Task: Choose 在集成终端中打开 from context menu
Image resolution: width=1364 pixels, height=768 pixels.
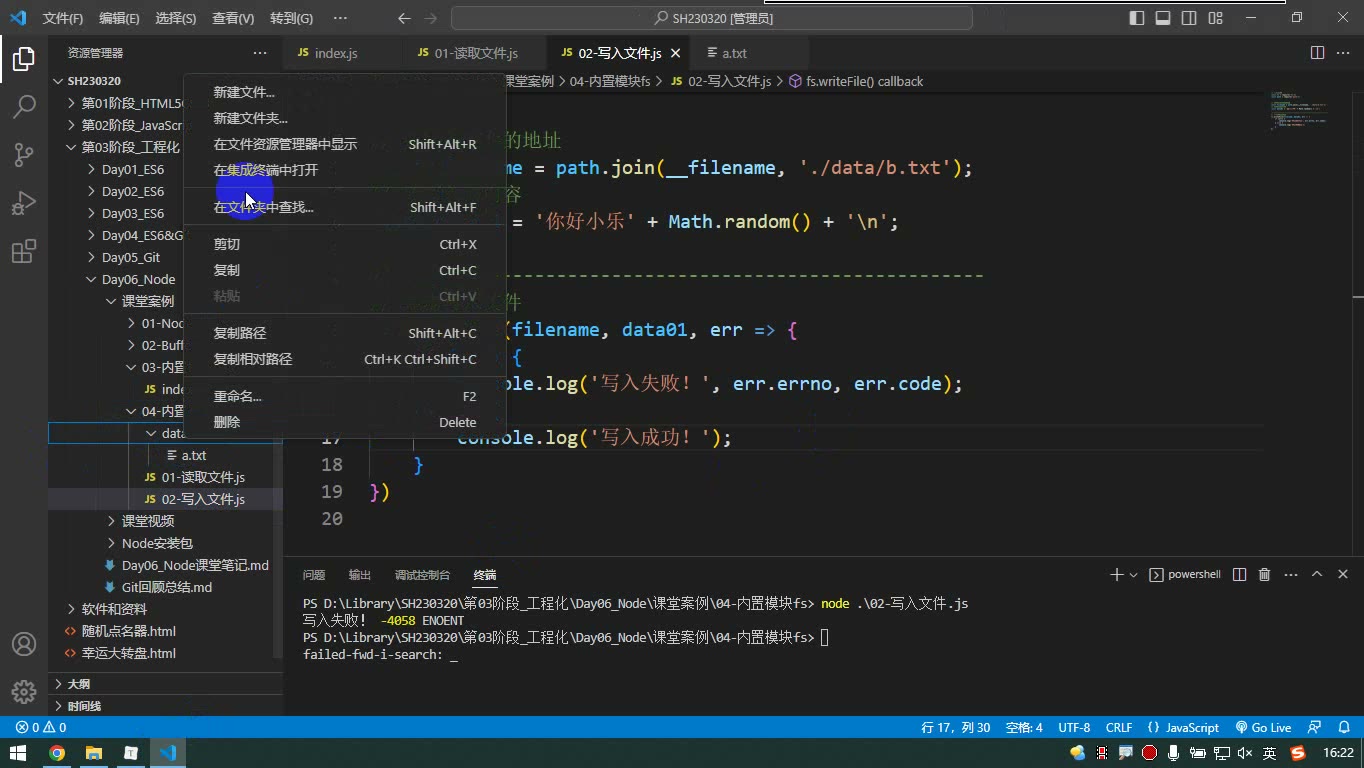Action: (x=344, y=170)
